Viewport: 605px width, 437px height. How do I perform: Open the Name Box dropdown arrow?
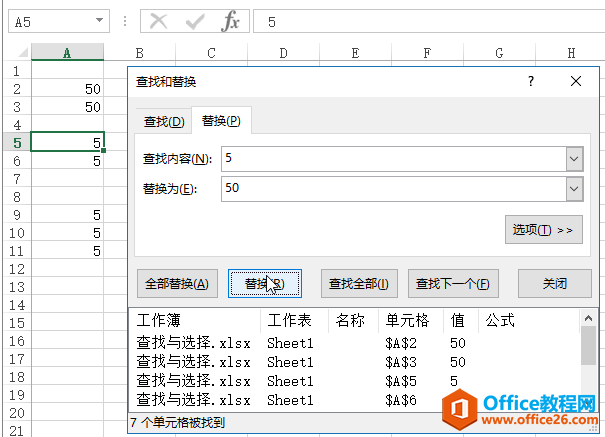(99, 21)
